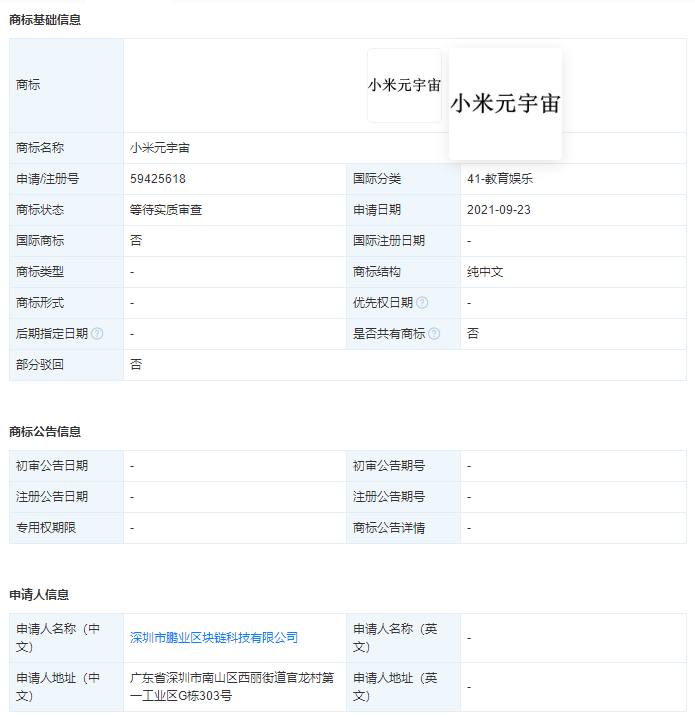Click the 申请人信息 section heading

click(39, 594)
